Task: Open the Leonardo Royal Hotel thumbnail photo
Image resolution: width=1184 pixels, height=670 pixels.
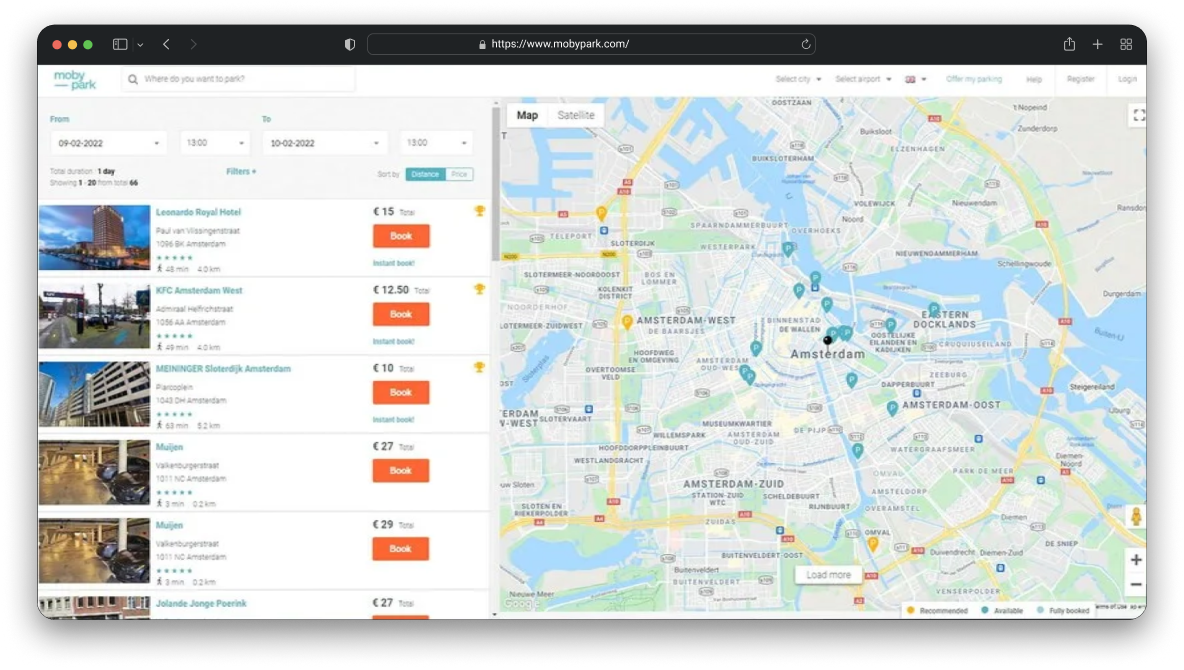Action: coord(94,237)
